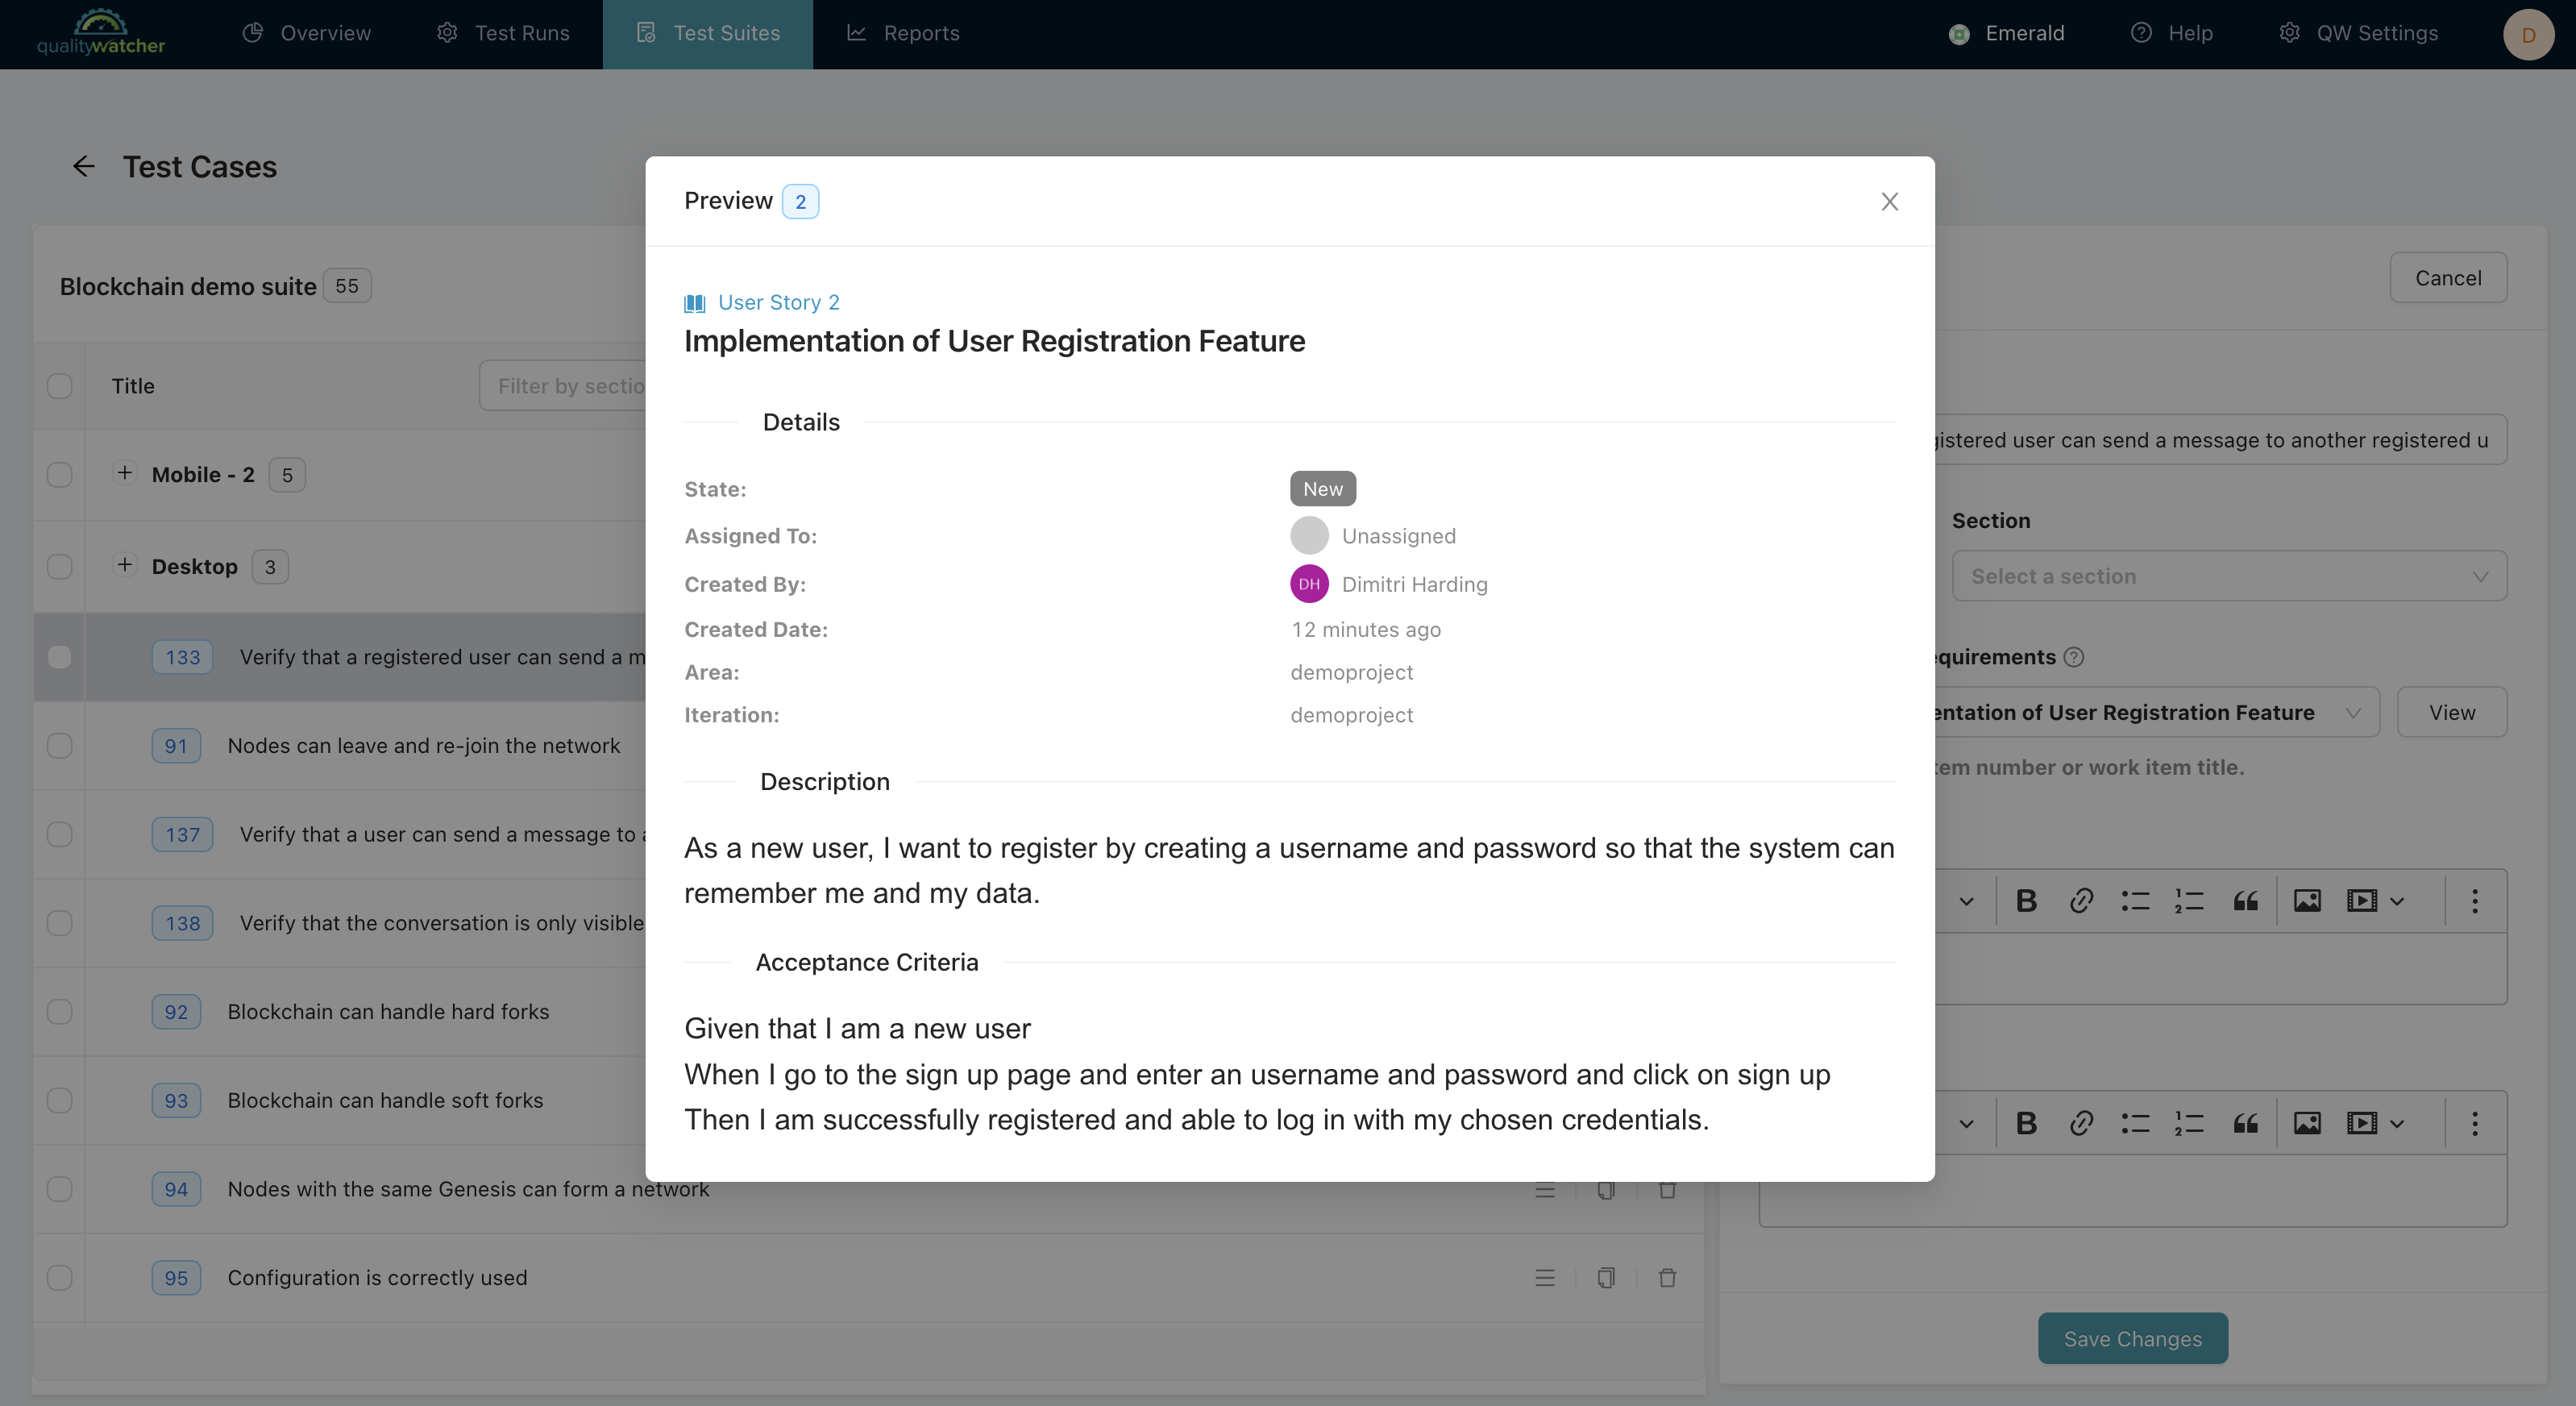Click the lower rich text editor area
Image resolution: width=2576 pixels, height=1406 pixels.
coord(2133,1190)
